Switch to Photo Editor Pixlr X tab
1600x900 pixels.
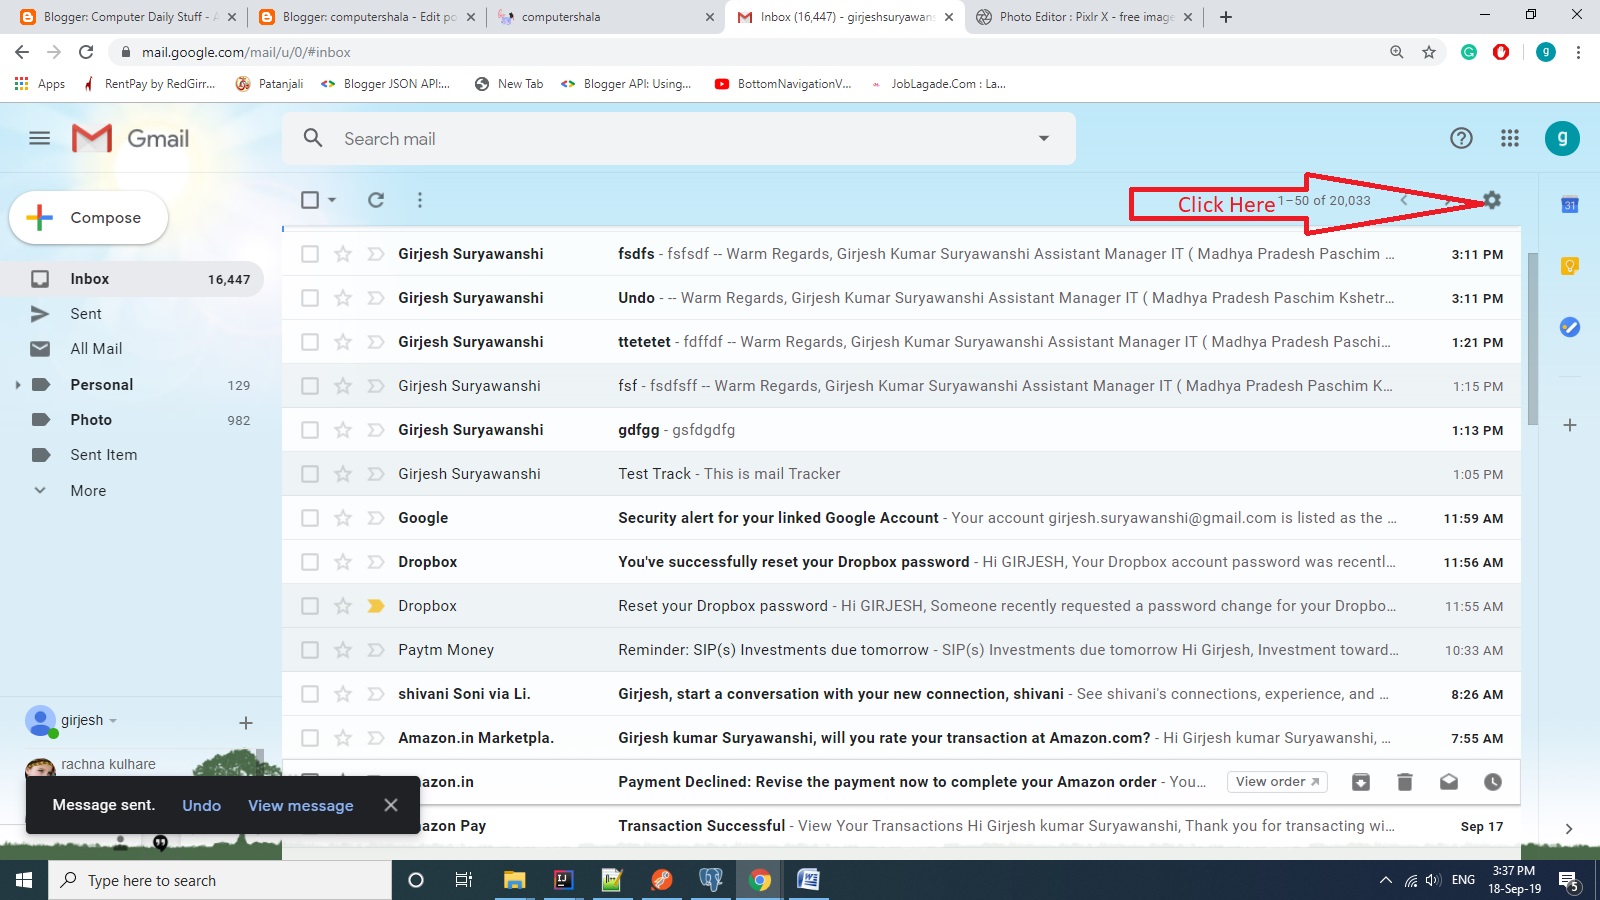pyautogui.click(x=1084, y=17)
